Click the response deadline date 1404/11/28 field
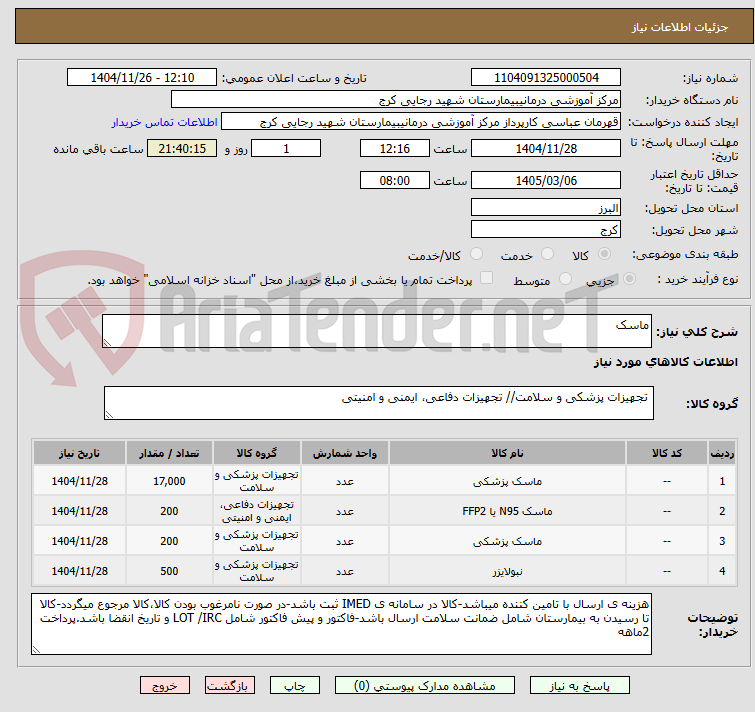This screenshot has width=755, height=712. [546, 148]
